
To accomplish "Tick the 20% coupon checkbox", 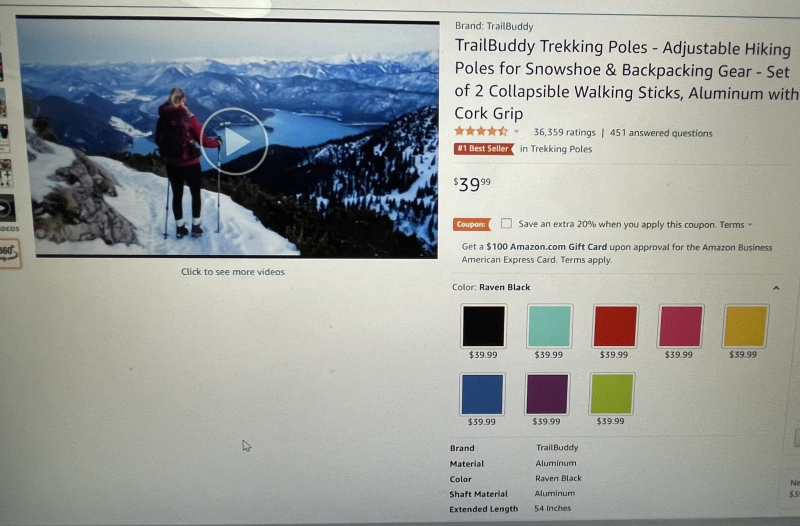I will coord(506,223).
